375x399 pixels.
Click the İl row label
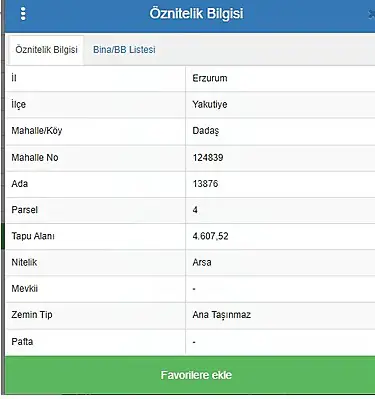click(14, 78)
